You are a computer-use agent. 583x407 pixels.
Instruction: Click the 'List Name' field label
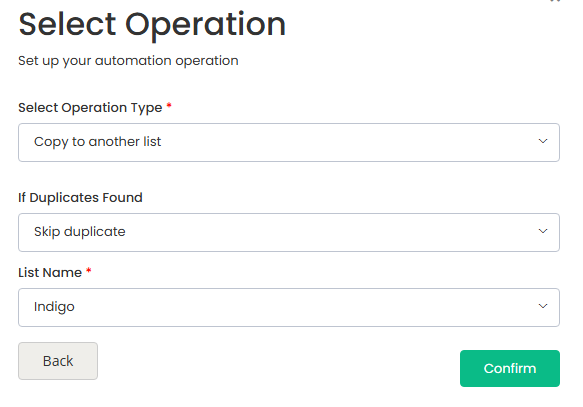[x=50, y=273]
